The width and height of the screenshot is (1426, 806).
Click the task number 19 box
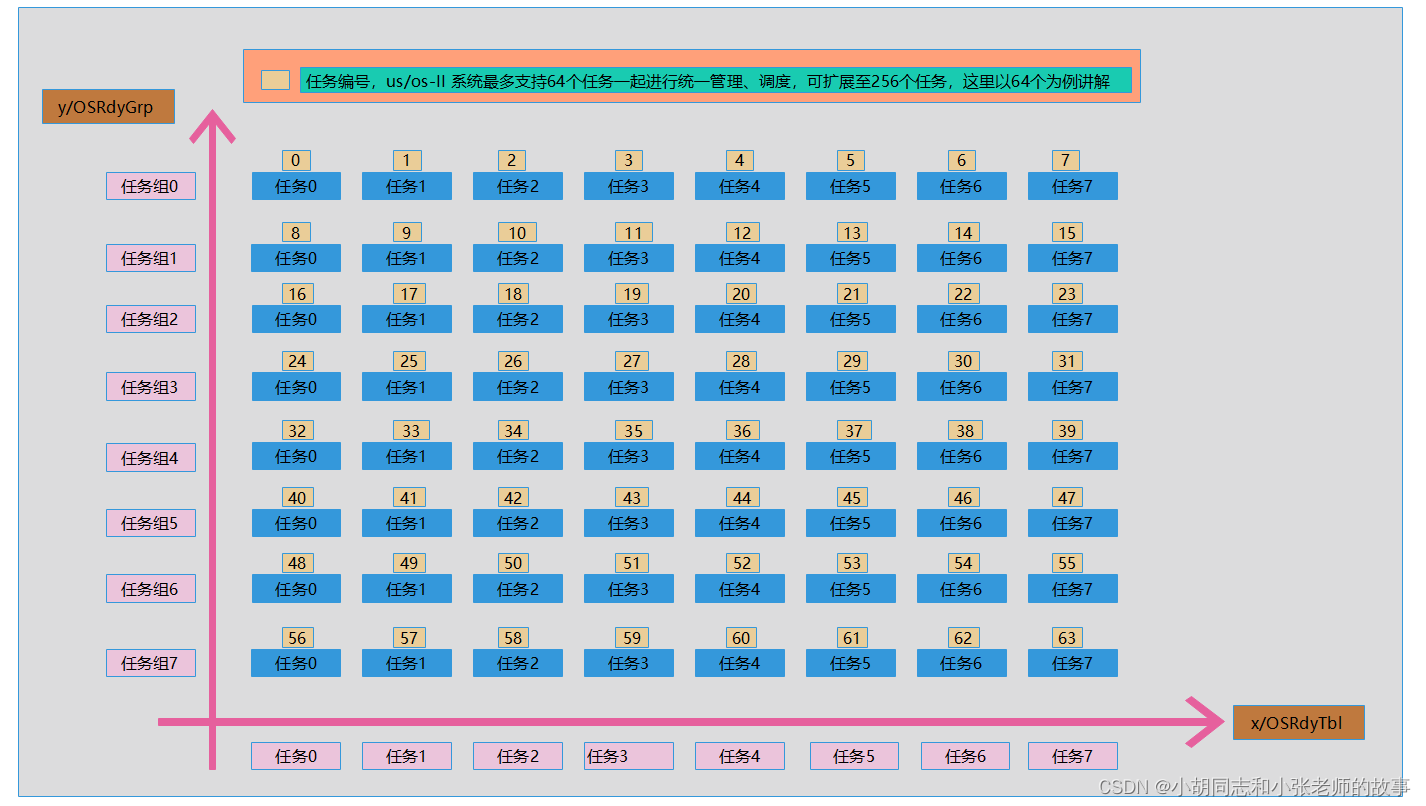pos(632,294)
